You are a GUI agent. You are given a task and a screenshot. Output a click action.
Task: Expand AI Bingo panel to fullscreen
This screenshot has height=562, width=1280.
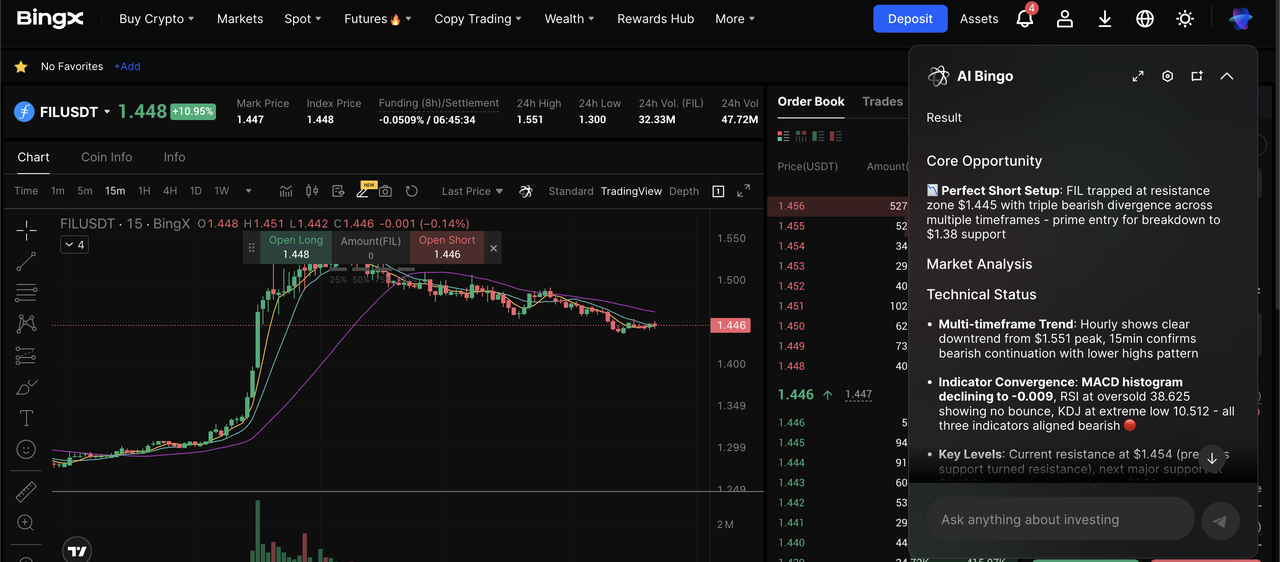(x=1138, y=76)
